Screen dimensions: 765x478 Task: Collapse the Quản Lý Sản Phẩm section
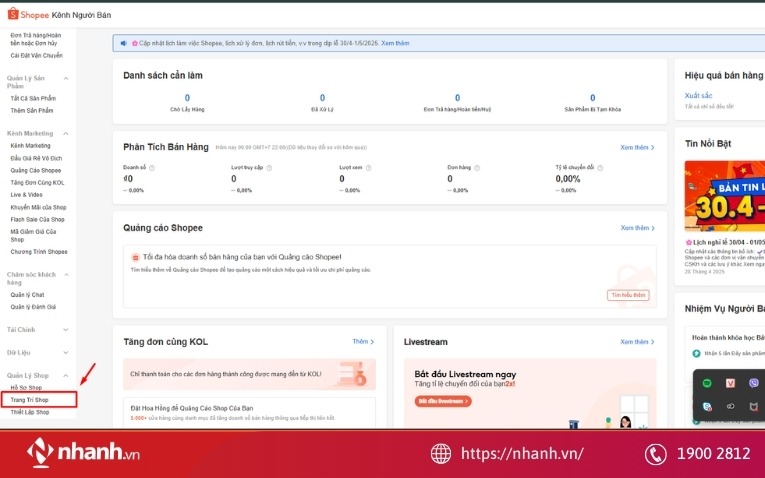(x=66, y=78)
